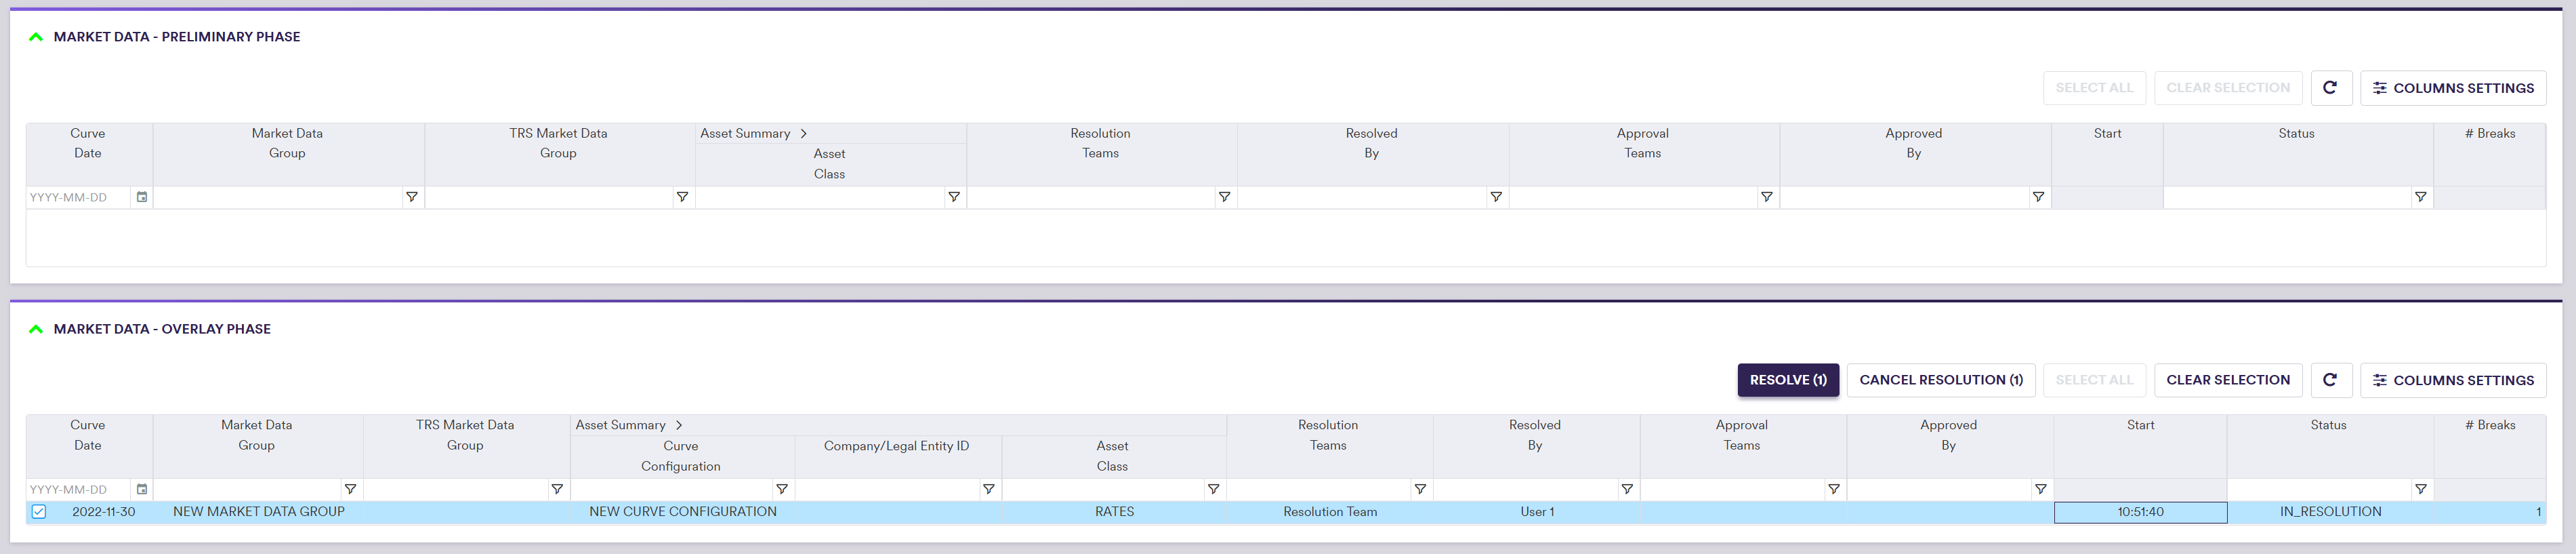
Task: Open calendar picker in Overlay Curve Date filter
Action: [x=142, y=489]
